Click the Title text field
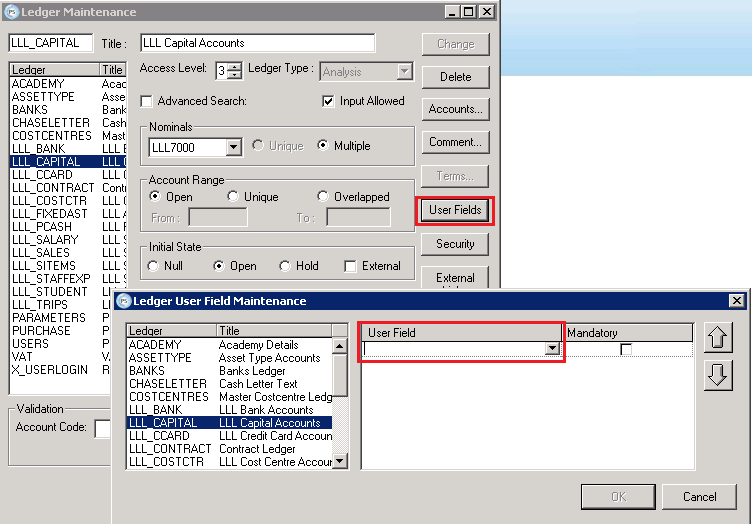This screenshot has height=524, width=752. [x=257, y=43]
